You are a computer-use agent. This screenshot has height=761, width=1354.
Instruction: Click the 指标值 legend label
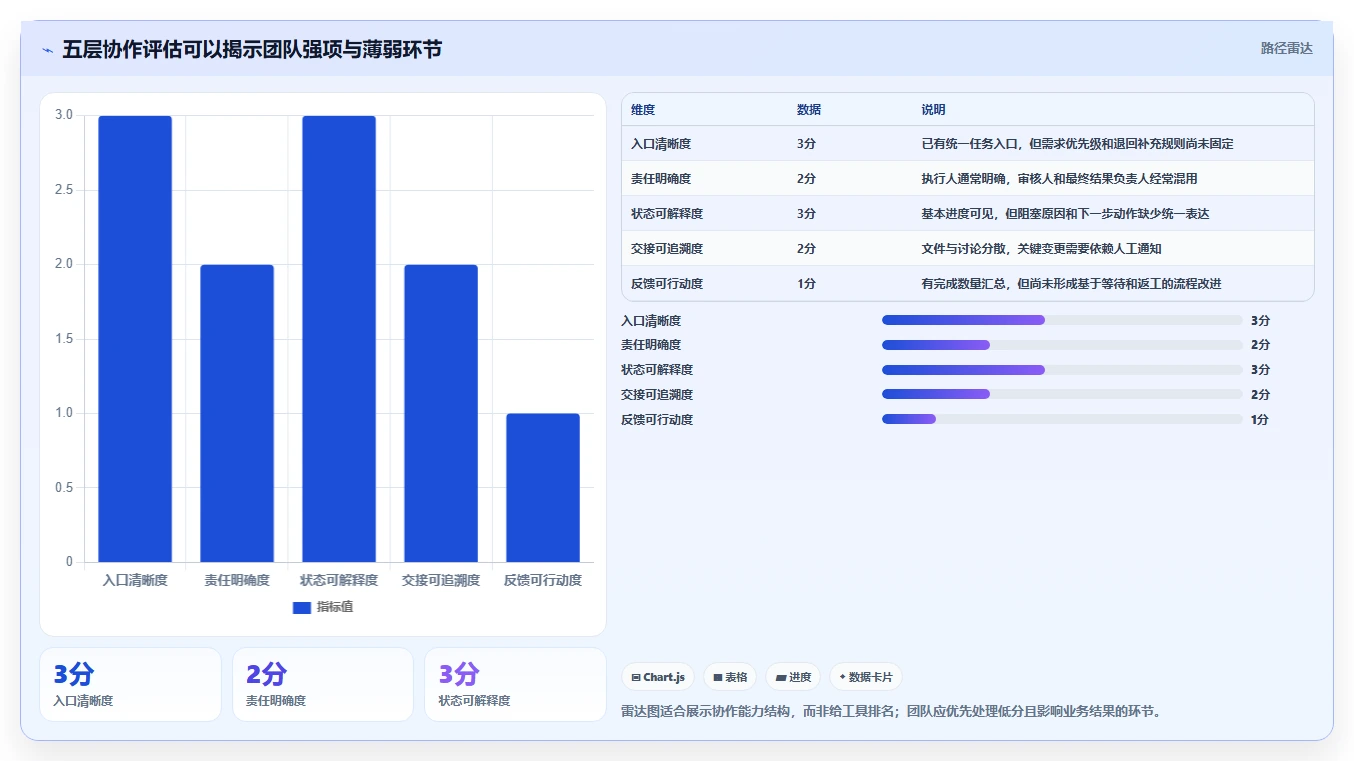(335, 607)
